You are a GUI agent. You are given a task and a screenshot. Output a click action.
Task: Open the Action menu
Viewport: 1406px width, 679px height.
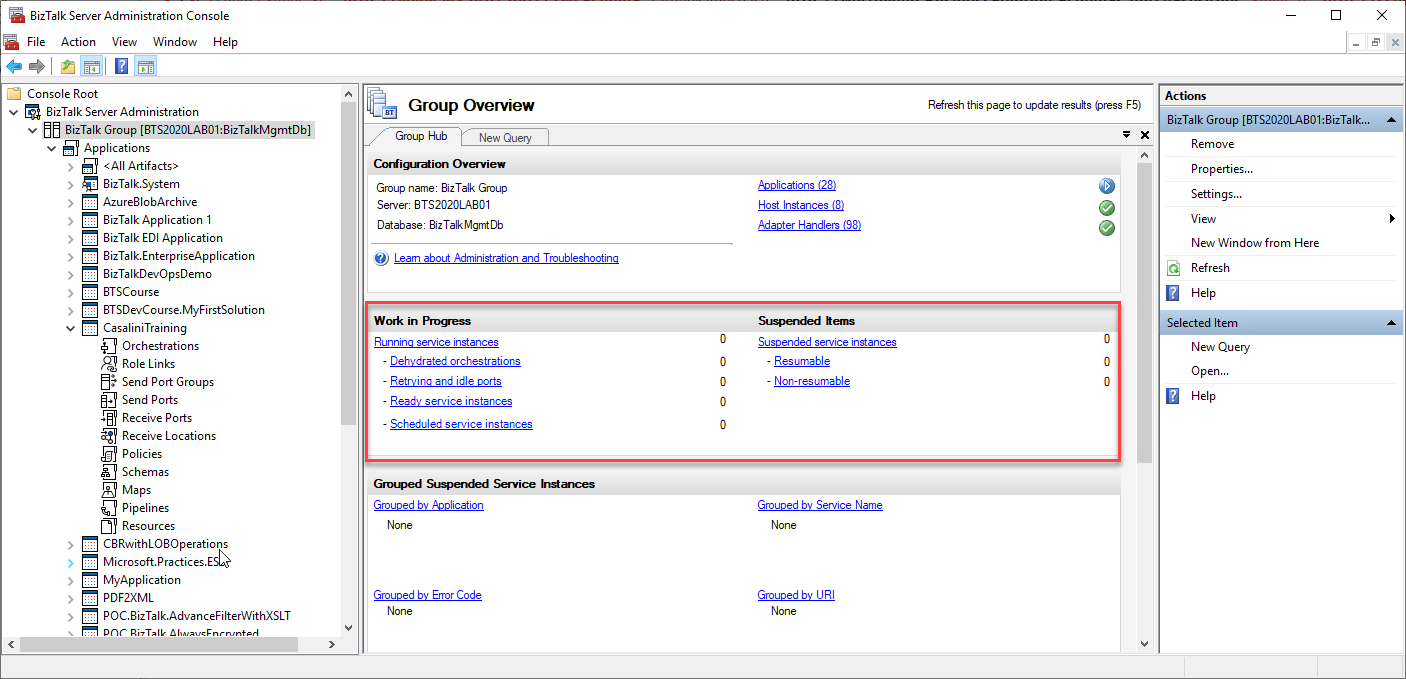point(78,42)
